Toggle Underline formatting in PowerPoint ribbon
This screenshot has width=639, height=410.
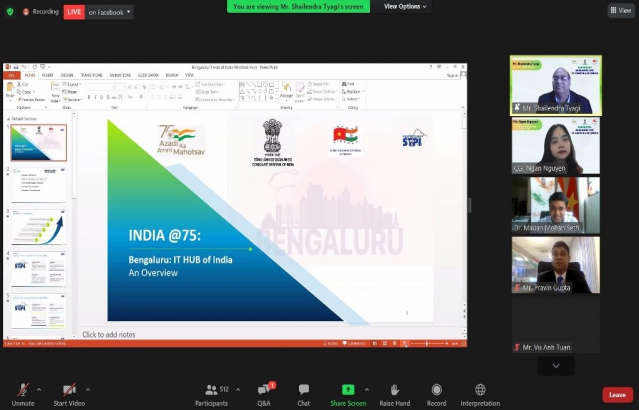click(101, 97)
